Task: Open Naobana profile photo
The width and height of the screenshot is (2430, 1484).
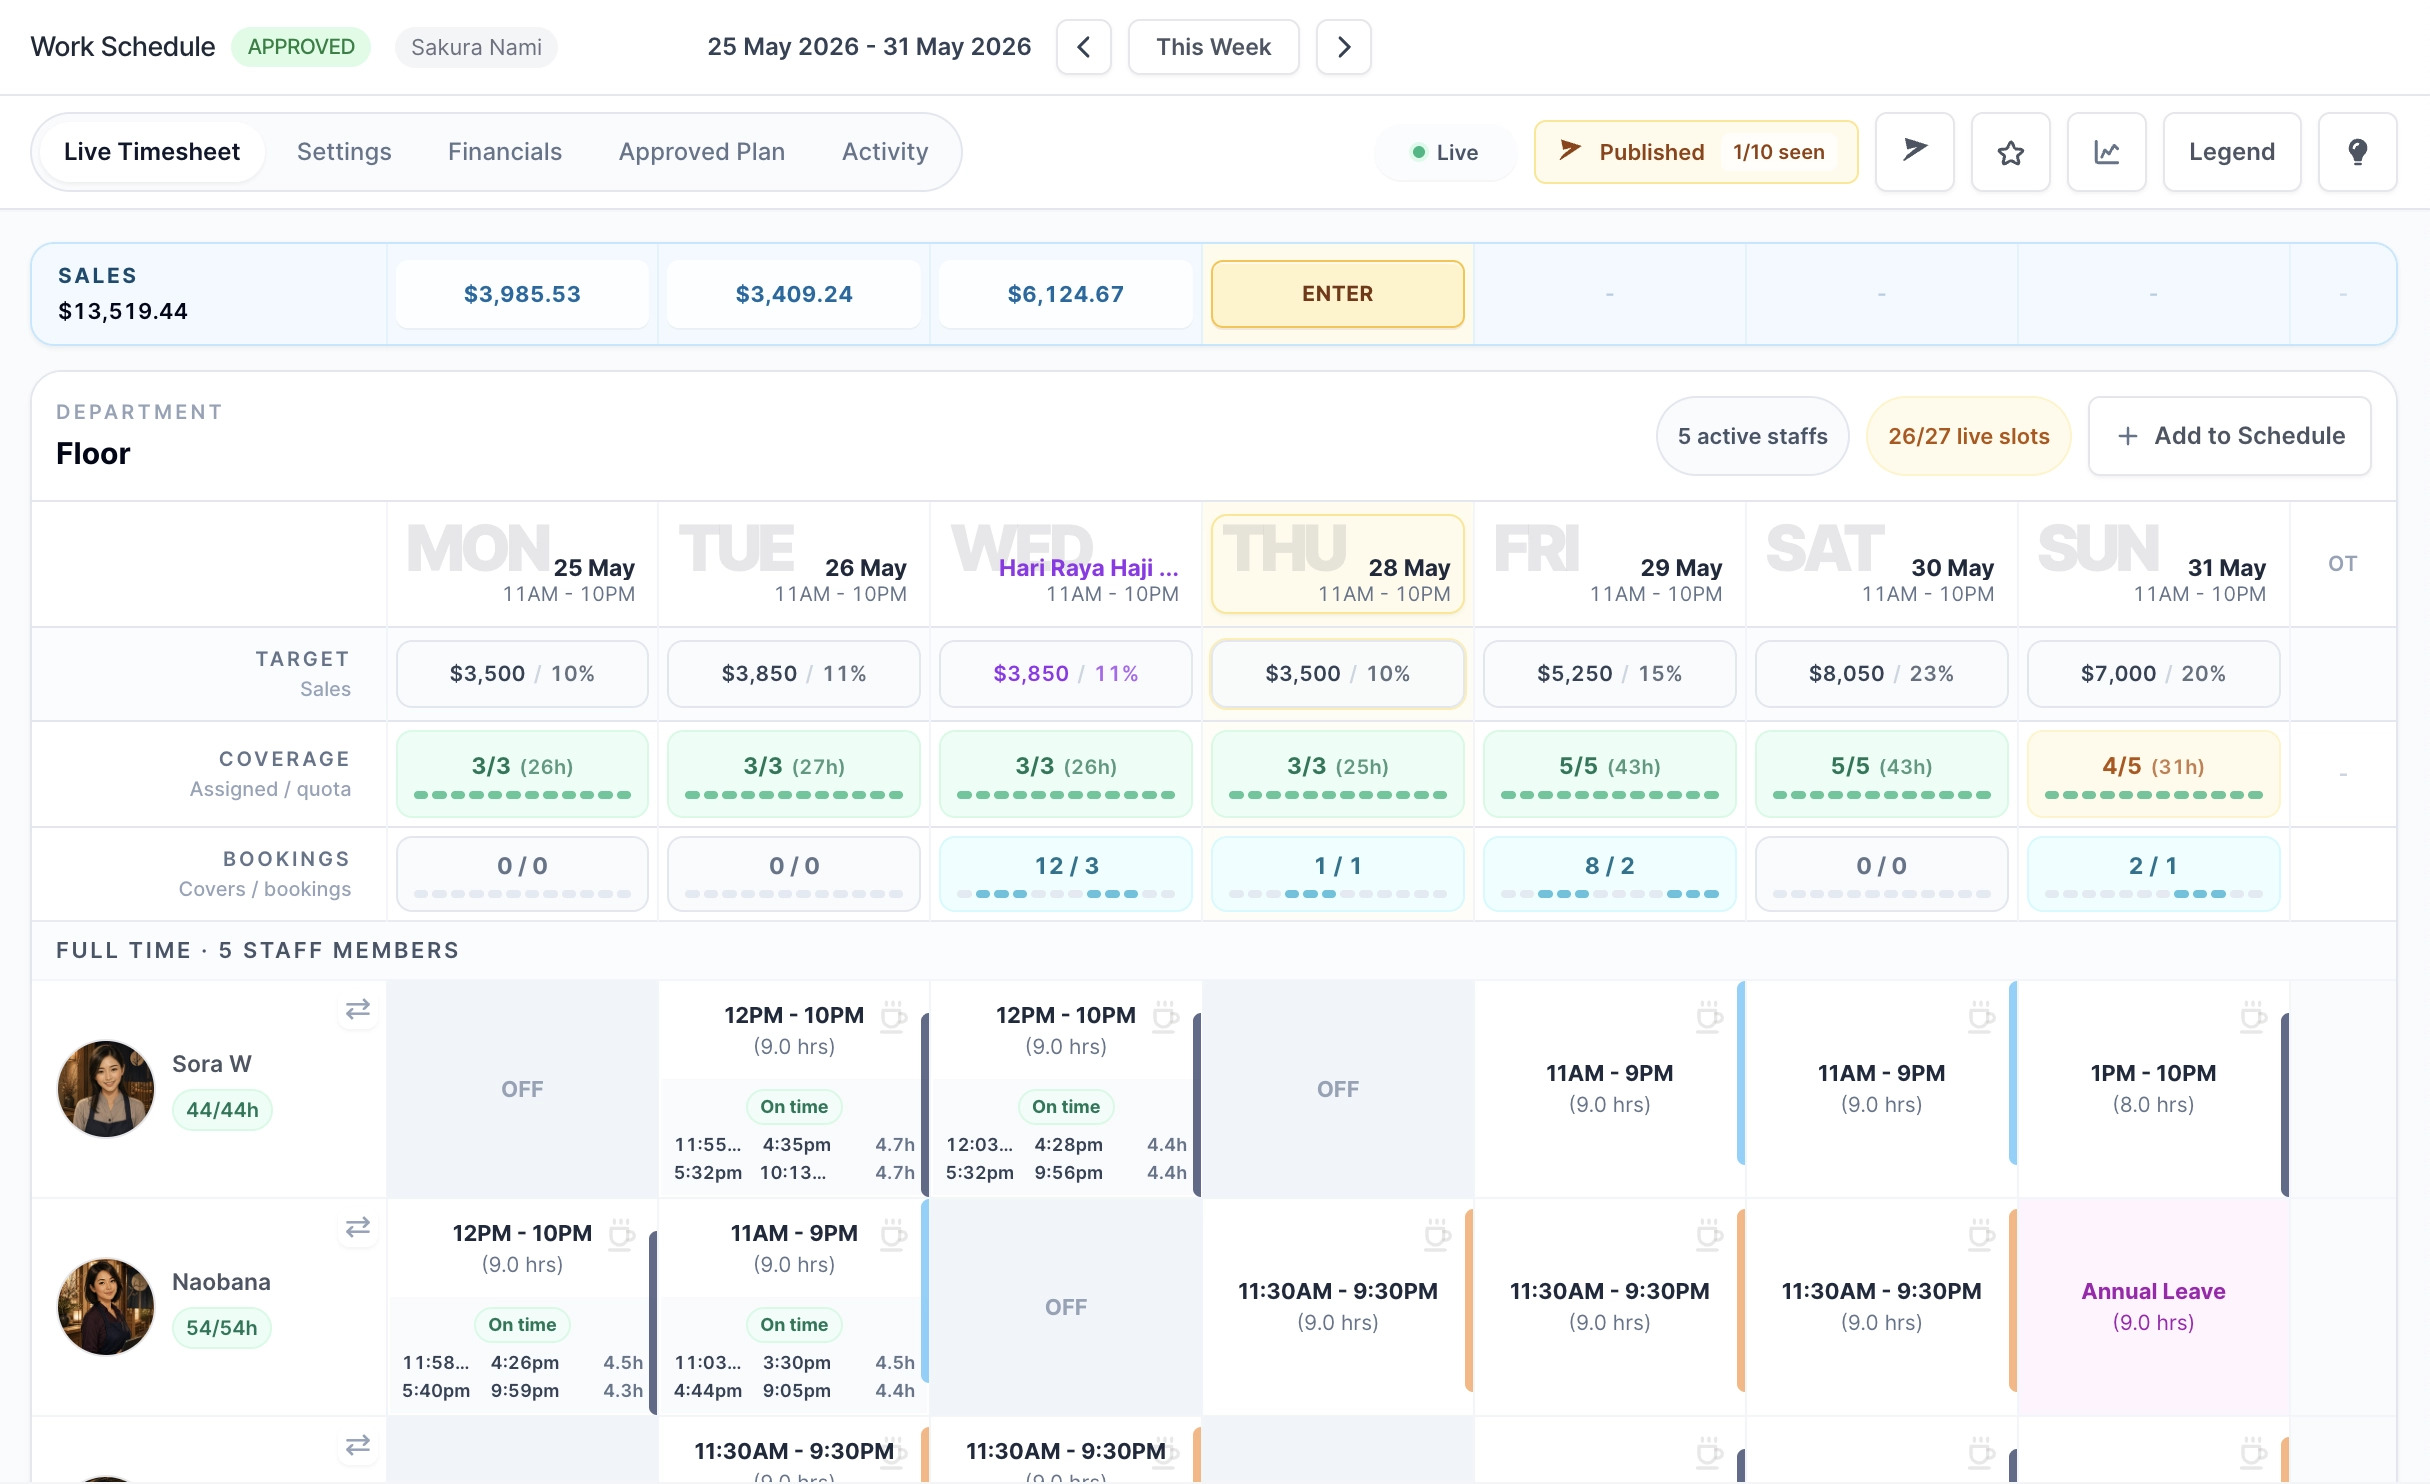Action: [x=106, y=1306]
